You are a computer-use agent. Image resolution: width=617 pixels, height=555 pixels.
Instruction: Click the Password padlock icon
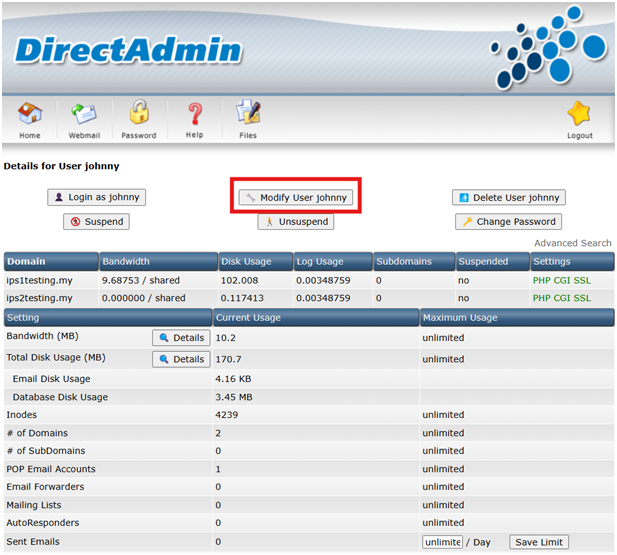tap(138, 114)
